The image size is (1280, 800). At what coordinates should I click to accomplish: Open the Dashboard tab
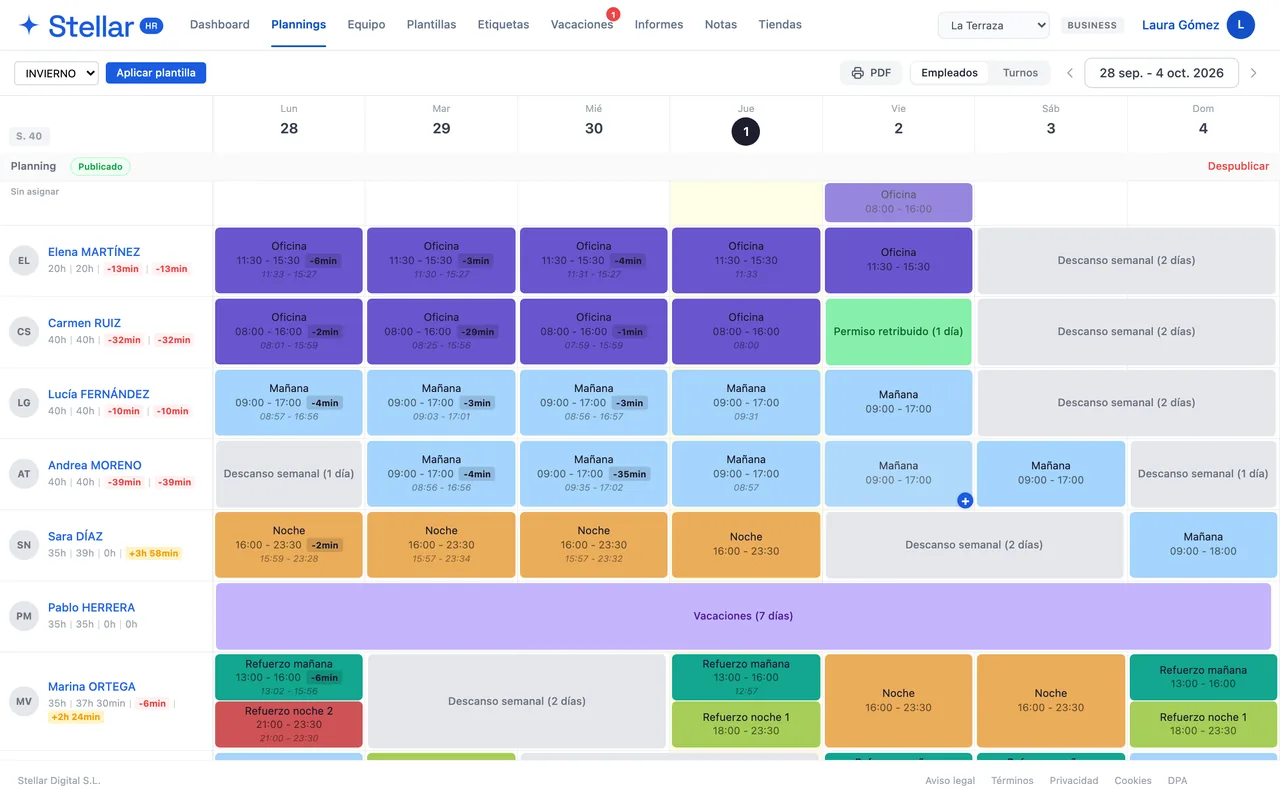220,25
